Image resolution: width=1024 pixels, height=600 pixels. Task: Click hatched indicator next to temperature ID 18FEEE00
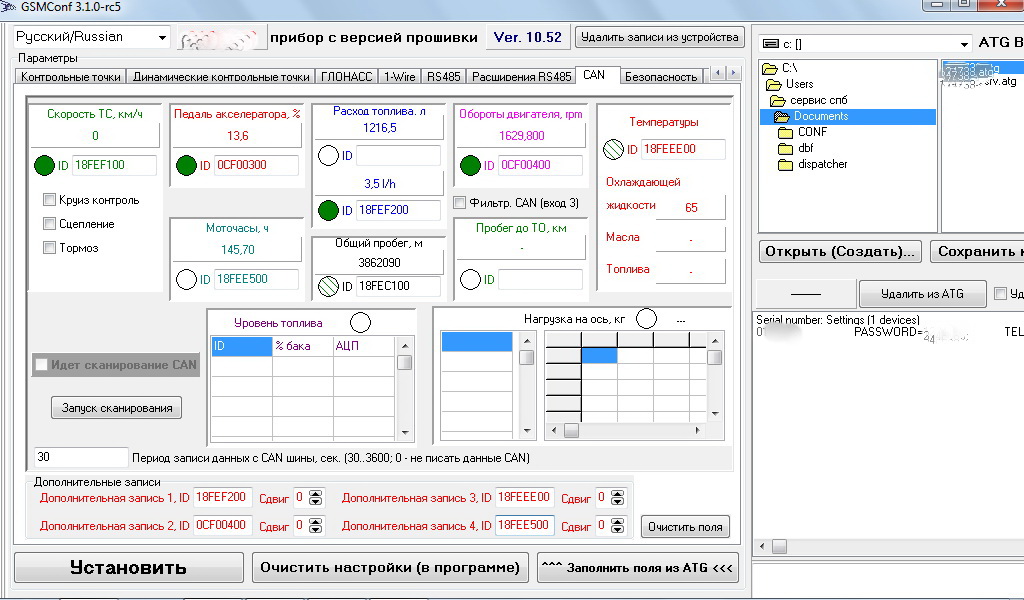613,149
